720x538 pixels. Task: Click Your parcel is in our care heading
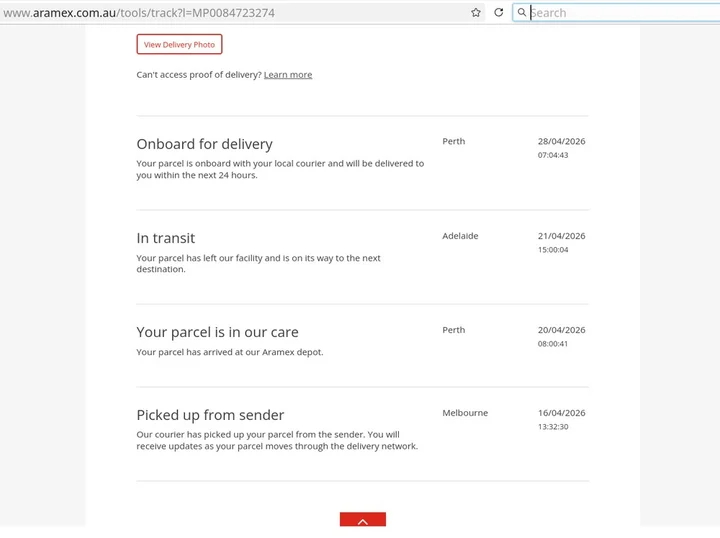(x=217, y=332)
